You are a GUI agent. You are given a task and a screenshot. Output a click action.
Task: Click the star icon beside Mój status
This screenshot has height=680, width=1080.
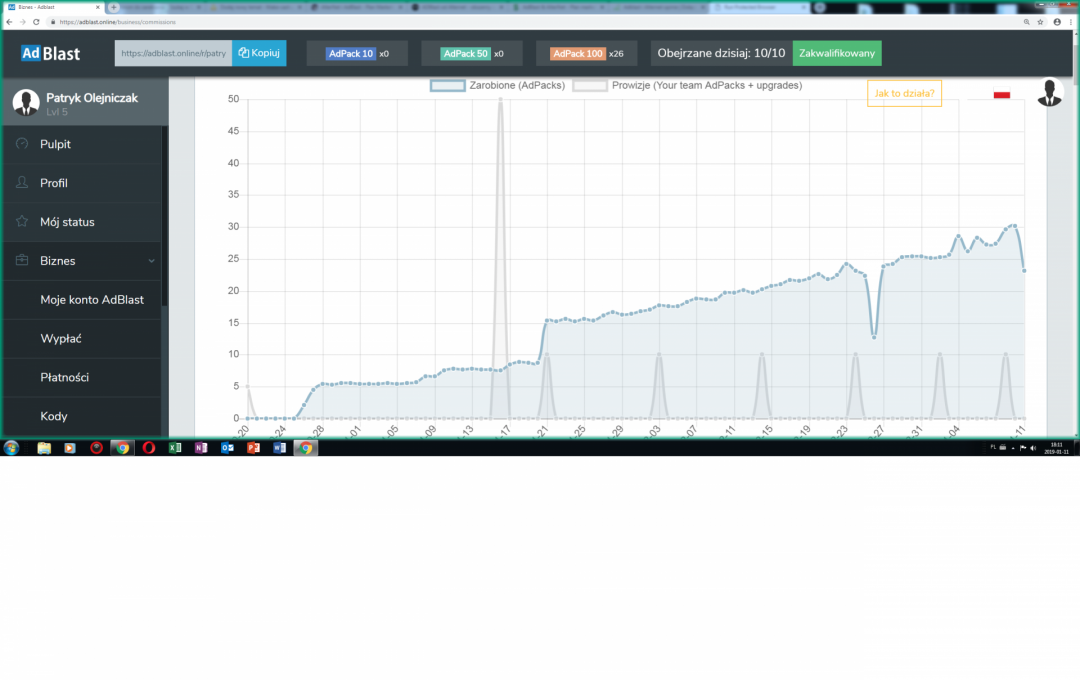coord(21,222)
